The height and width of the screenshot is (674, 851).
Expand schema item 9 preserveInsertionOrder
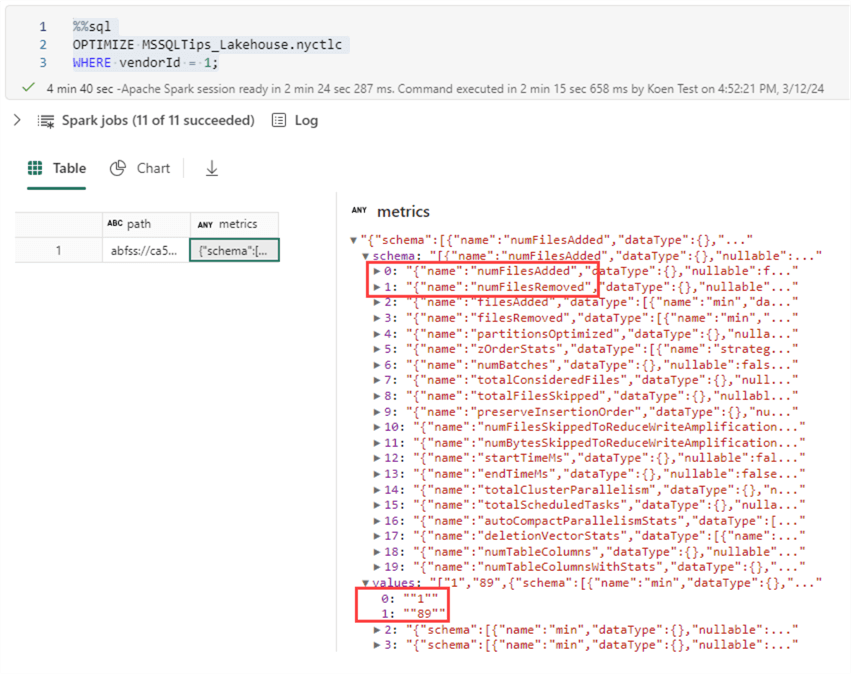(x=377, y=412)
